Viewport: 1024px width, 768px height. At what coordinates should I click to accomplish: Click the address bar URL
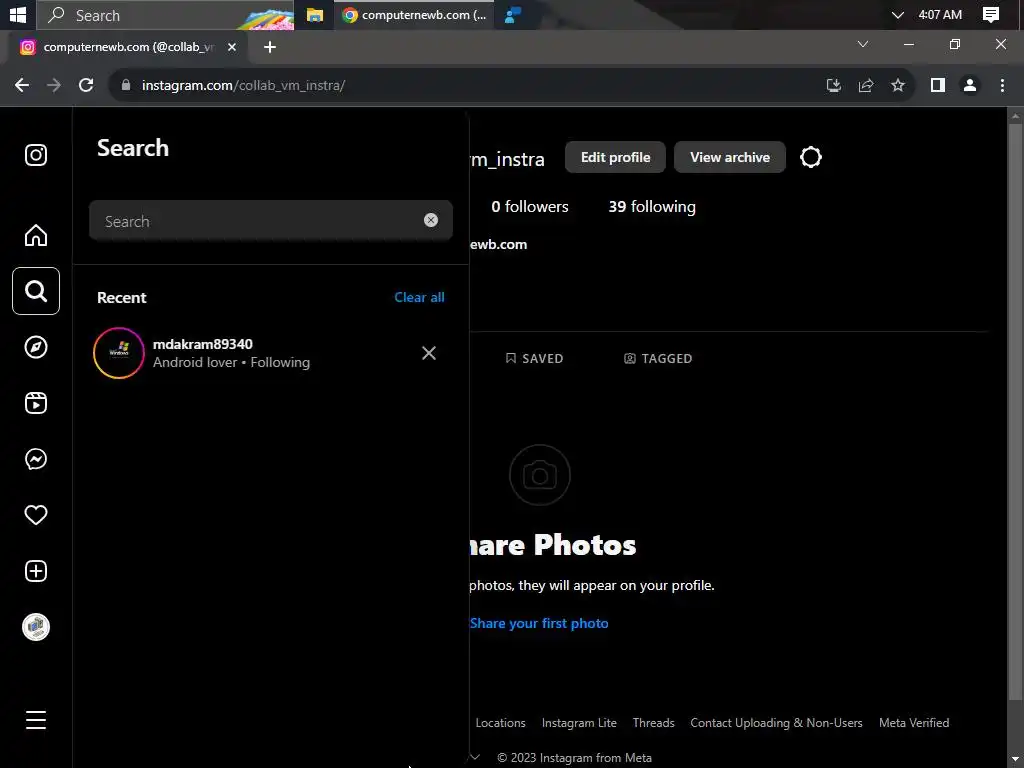click(243, 86)
